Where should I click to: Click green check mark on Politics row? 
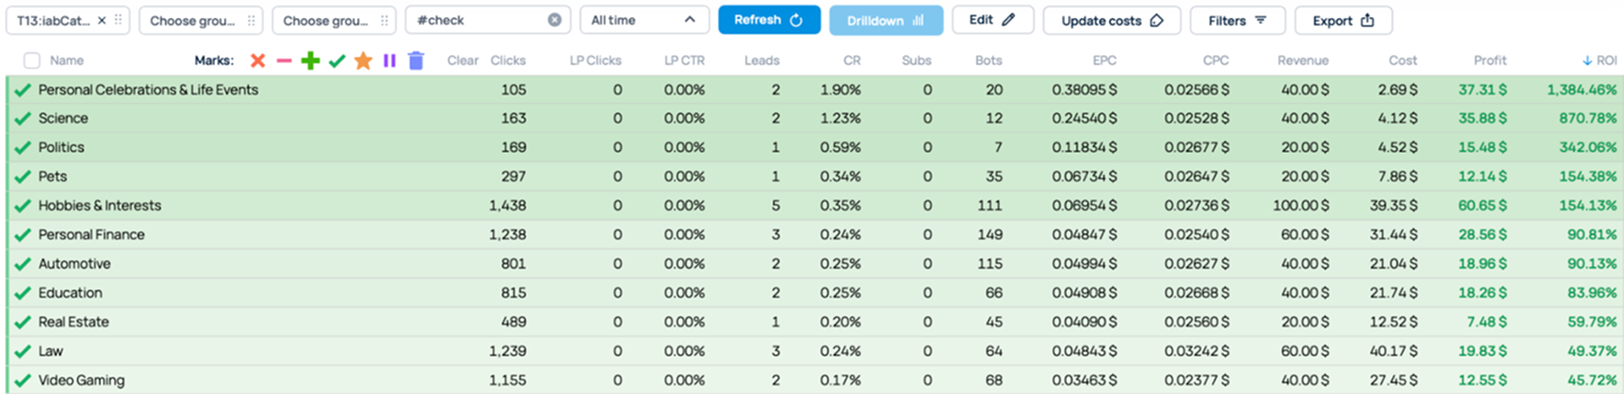[23, 147]
